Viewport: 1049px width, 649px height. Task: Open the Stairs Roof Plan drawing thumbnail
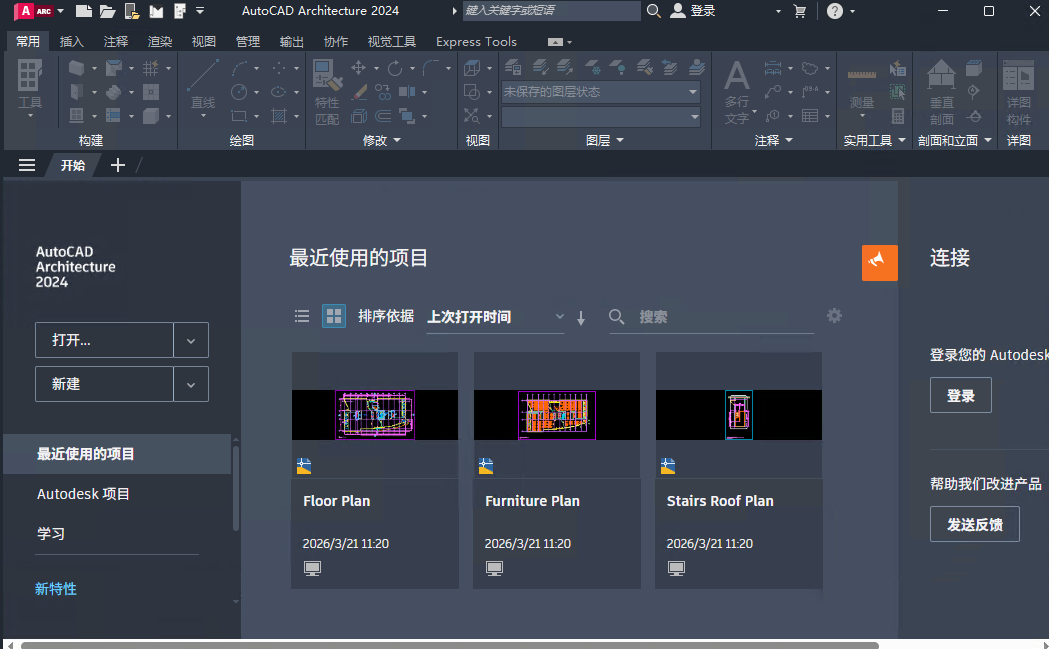[739, 415]
